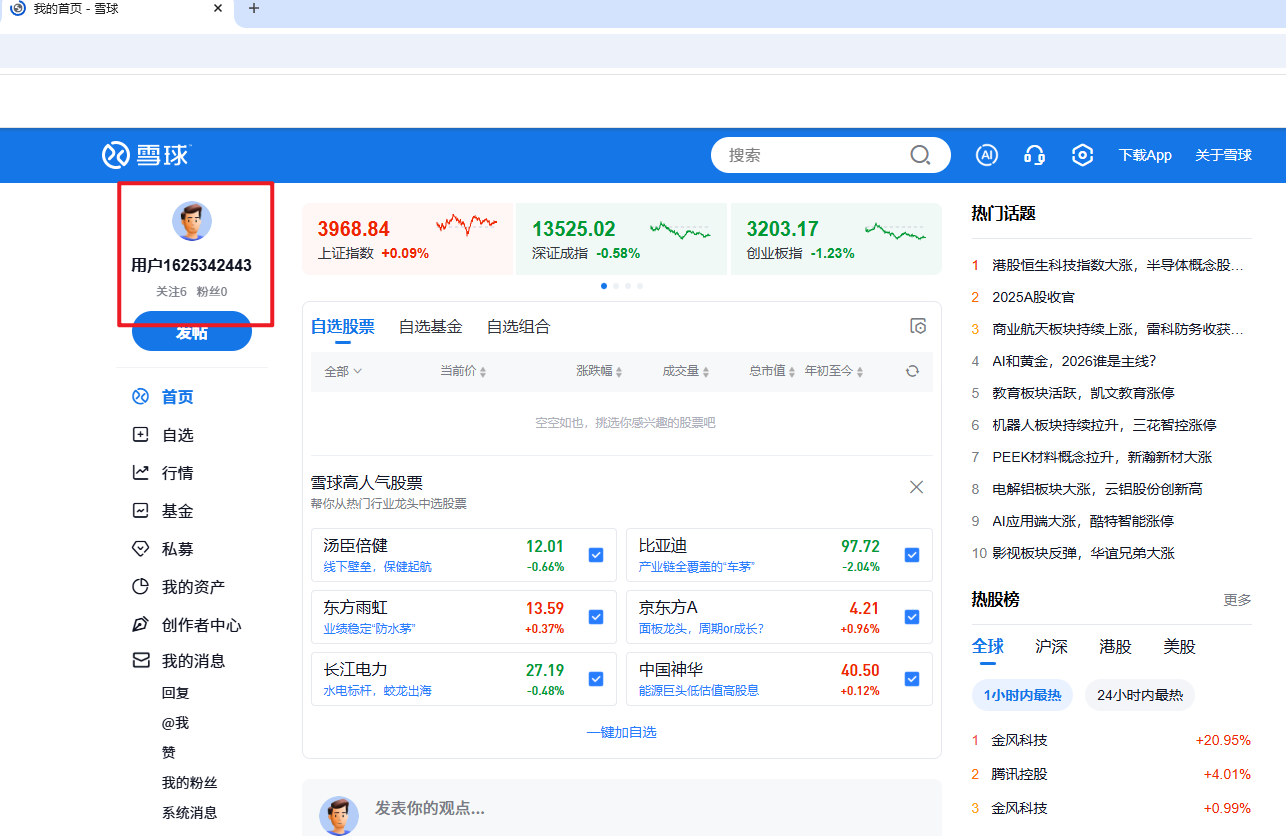Click the 一键加自选 link

pos(621,732)
